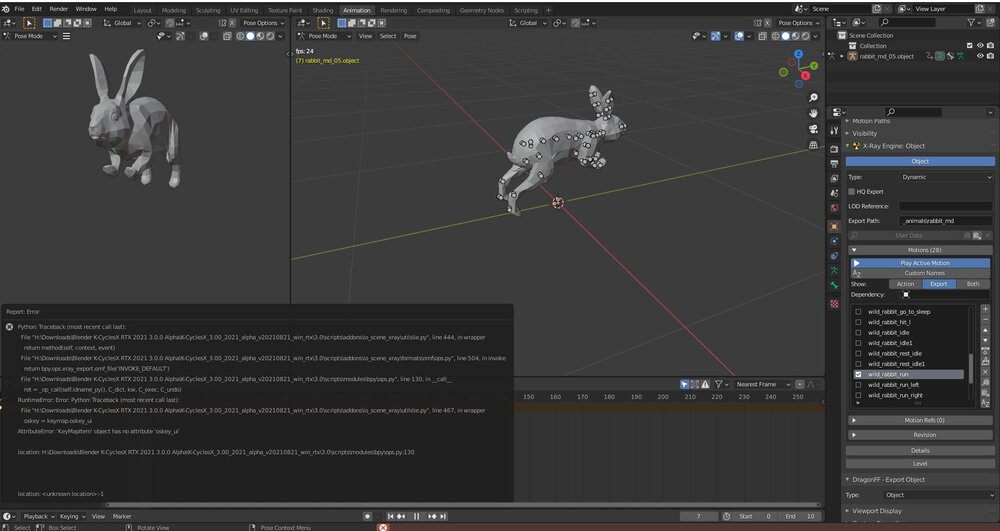Uncheck the wild_rabbit_run motion checkbox

coord(858,374)
